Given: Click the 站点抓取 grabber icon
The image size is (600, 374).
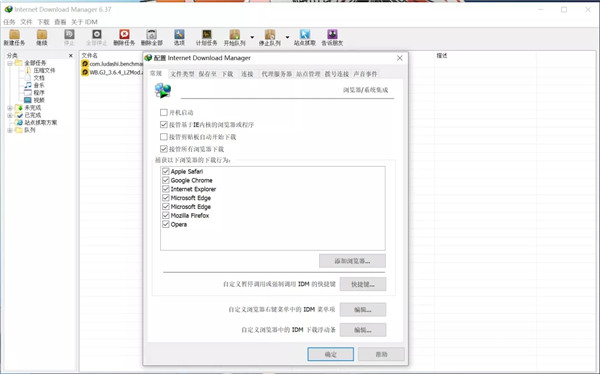Looking at the screenshot, I should (305, 38).
